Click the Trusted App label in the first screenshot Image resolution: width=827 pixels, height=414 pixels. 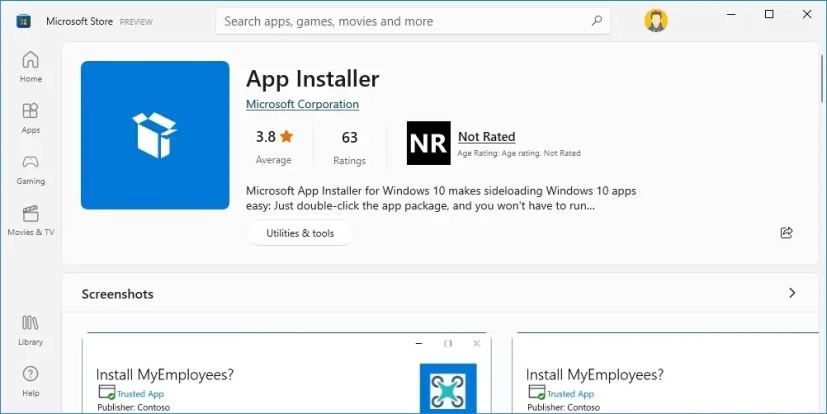(140, 393)
